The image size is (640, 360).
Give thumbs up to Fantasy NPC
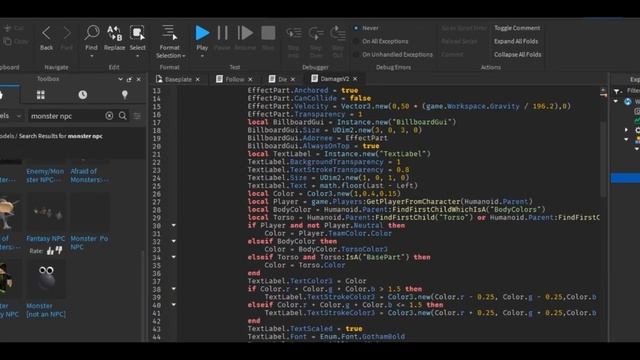(x=50, y=251)
